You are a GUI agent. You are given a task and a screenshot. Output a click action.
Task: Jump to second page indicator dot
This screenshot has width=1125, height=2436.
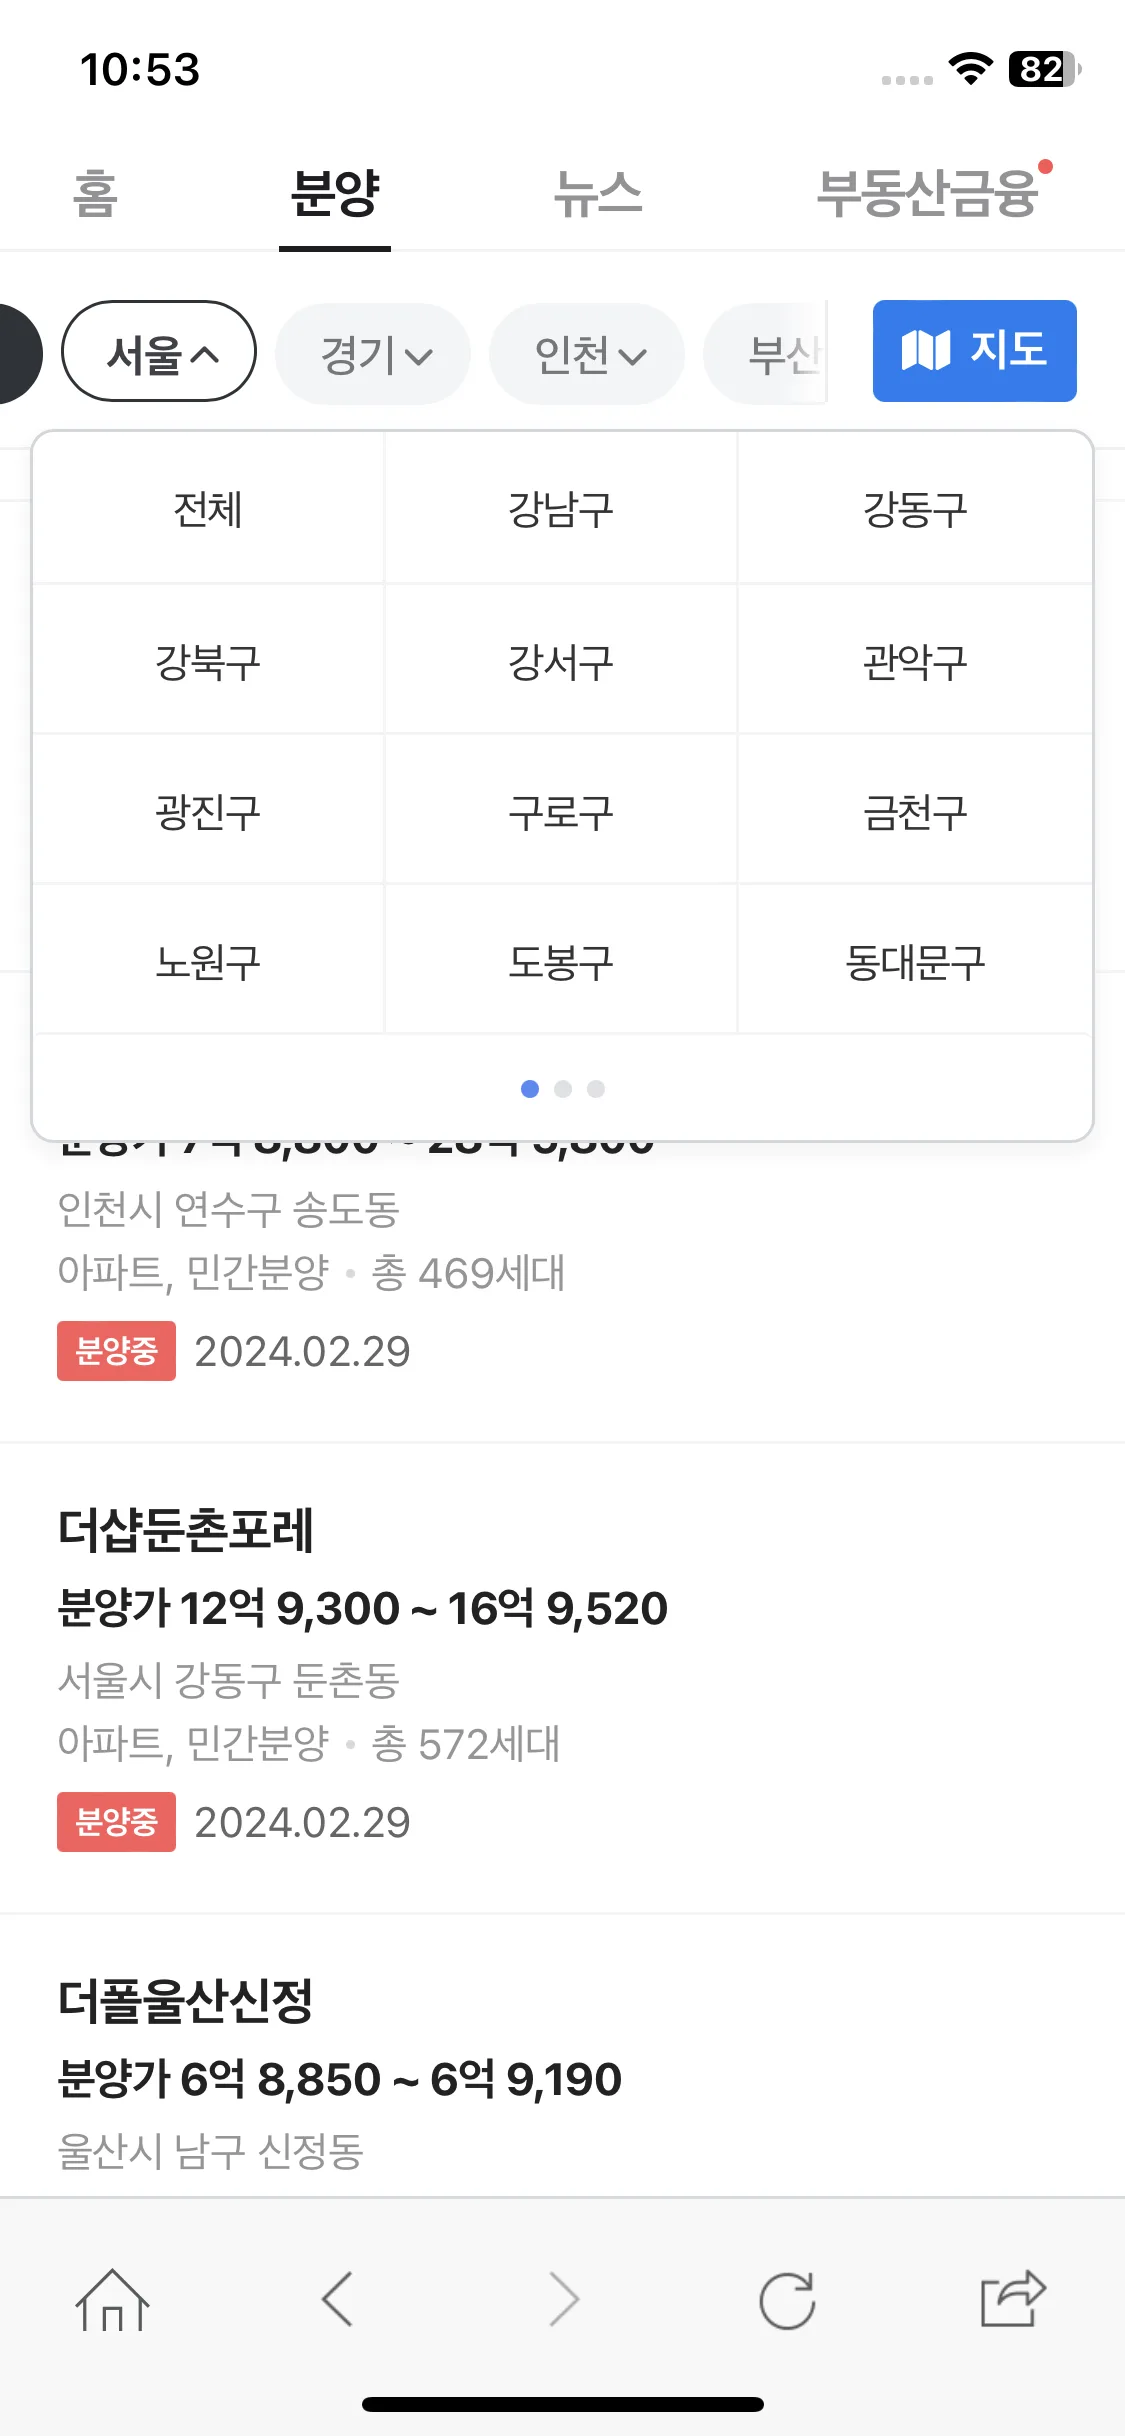[x=563, y=1089]
